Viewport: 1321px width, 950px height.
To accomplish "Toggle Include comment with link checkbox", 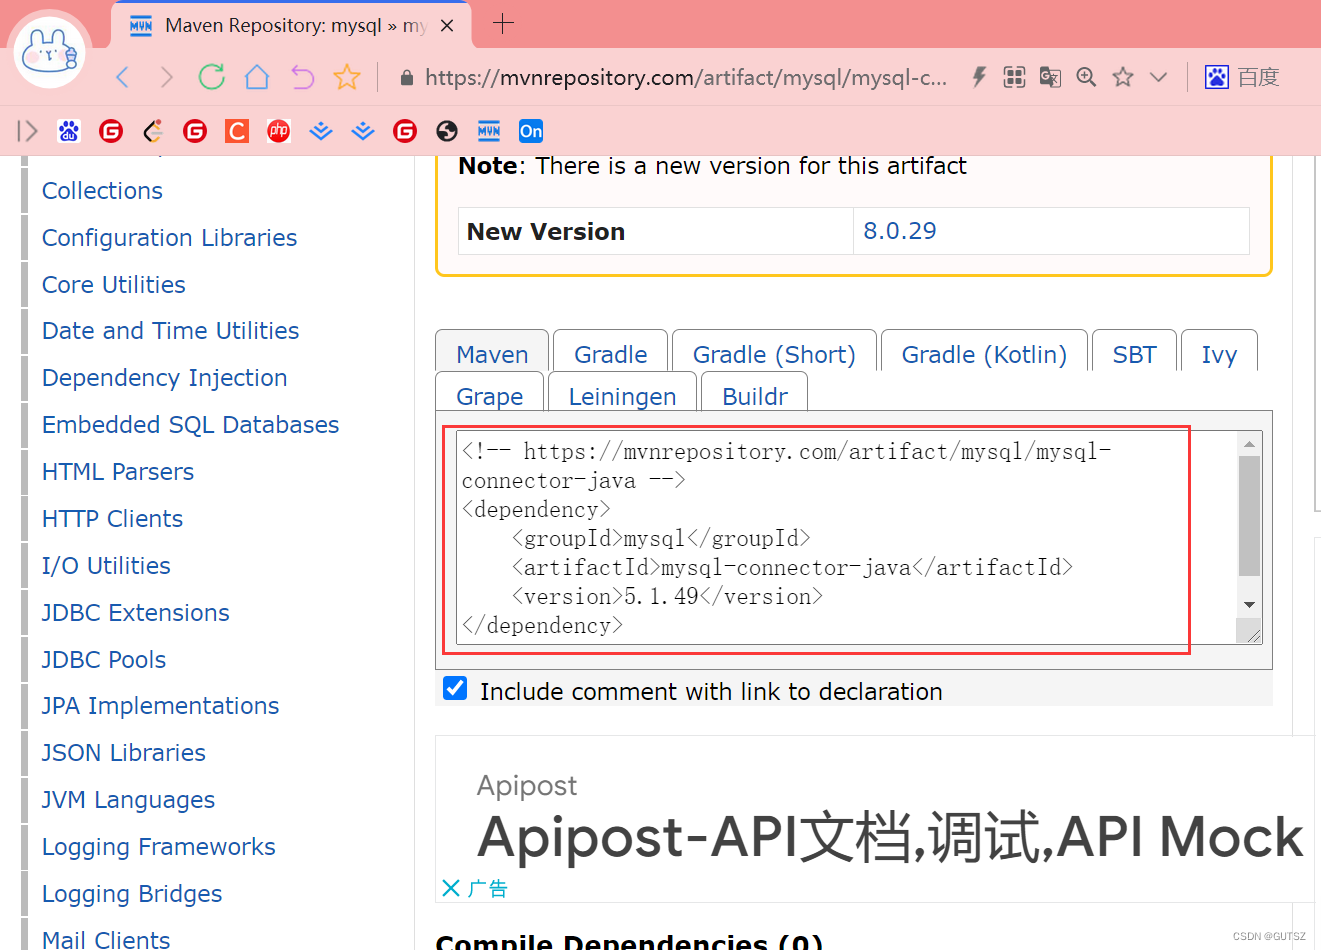I will pos(455,688).
